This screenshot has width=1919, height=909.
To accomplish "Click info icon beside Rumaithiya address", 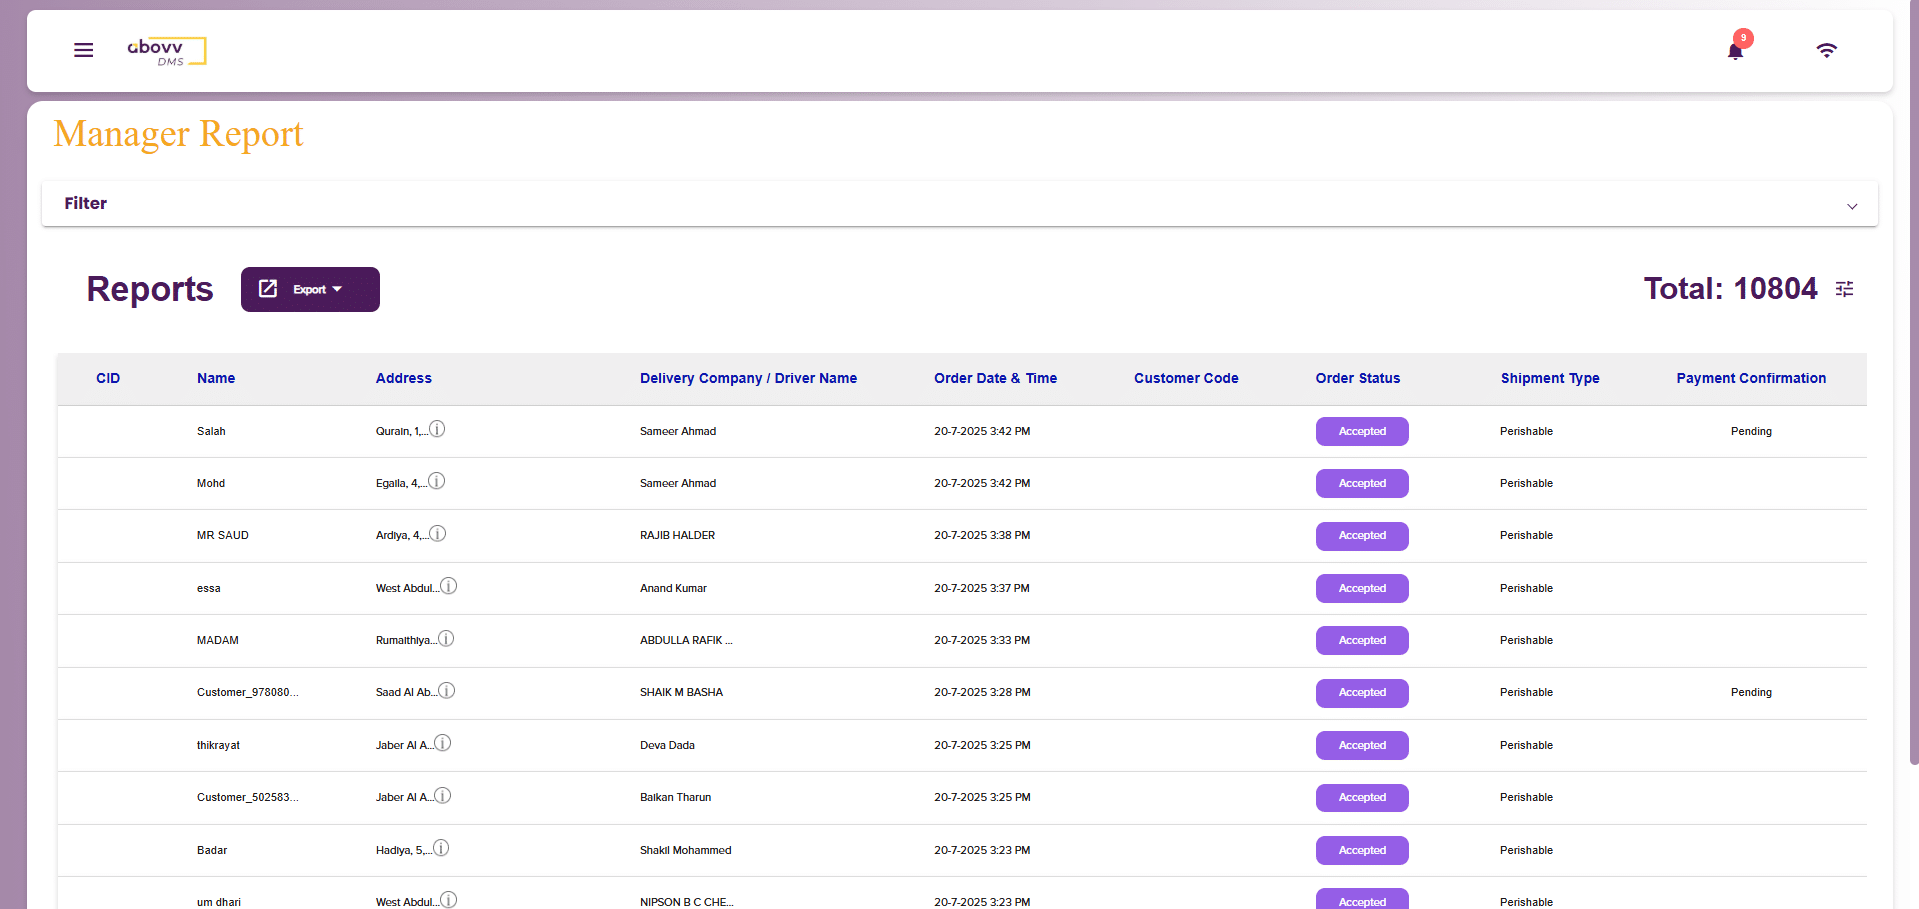I will pos(446,638).
